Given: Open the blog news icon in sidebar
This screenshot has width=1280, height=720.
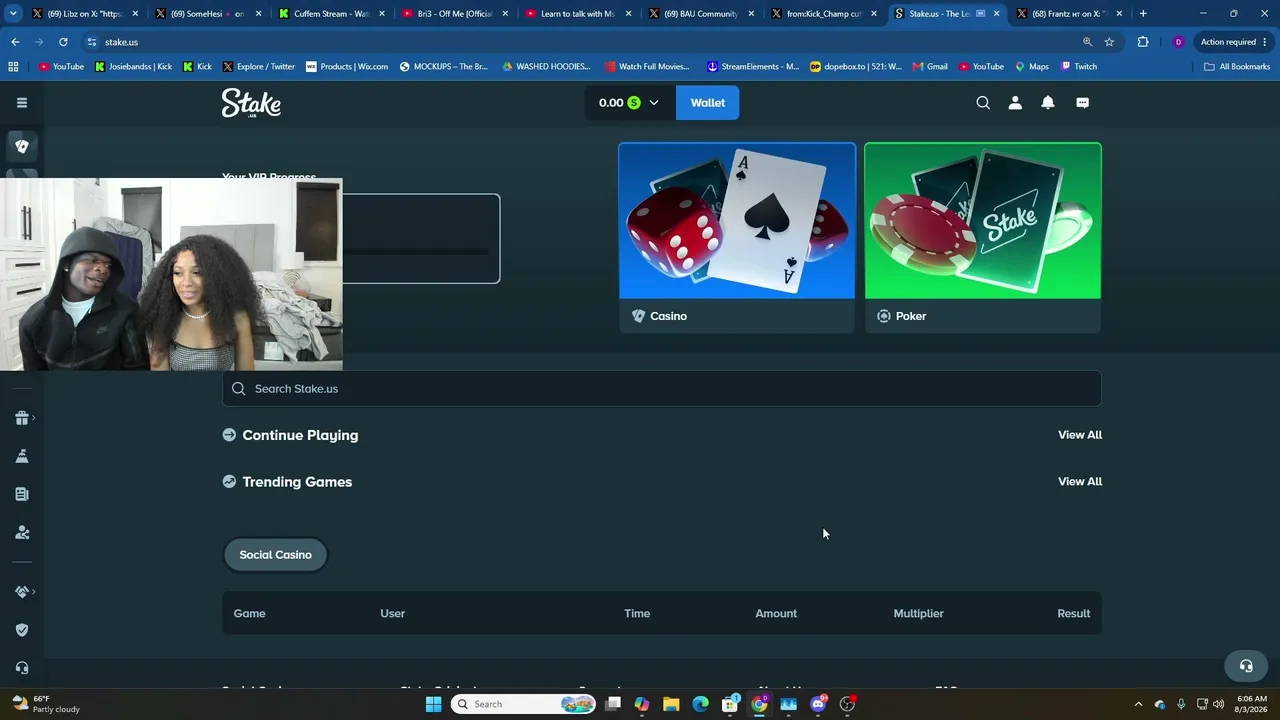Looking at the screenshot, I should click(22, 494).
